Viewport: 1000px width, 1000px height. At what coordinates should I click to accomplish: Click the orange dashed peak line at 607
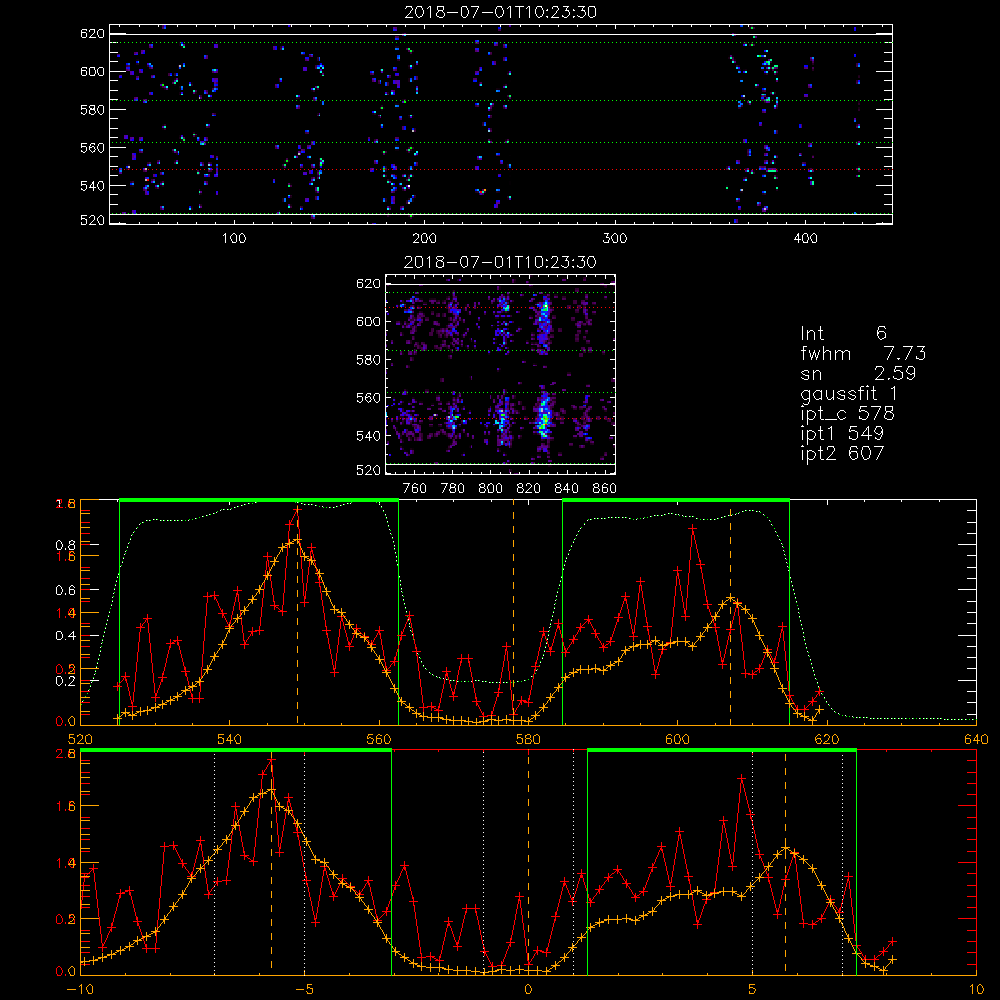[730, 615]
